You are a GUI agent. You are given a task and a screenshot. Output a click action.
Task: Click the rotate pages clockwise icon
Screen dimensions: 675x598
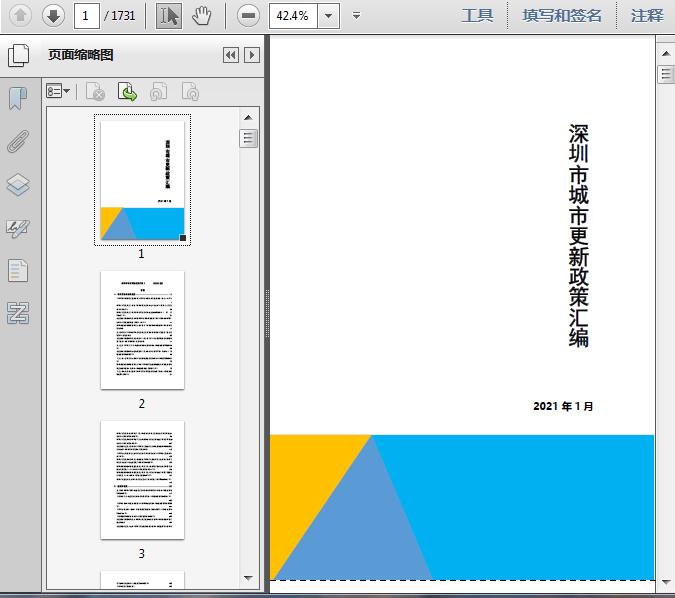pos(190,92)
